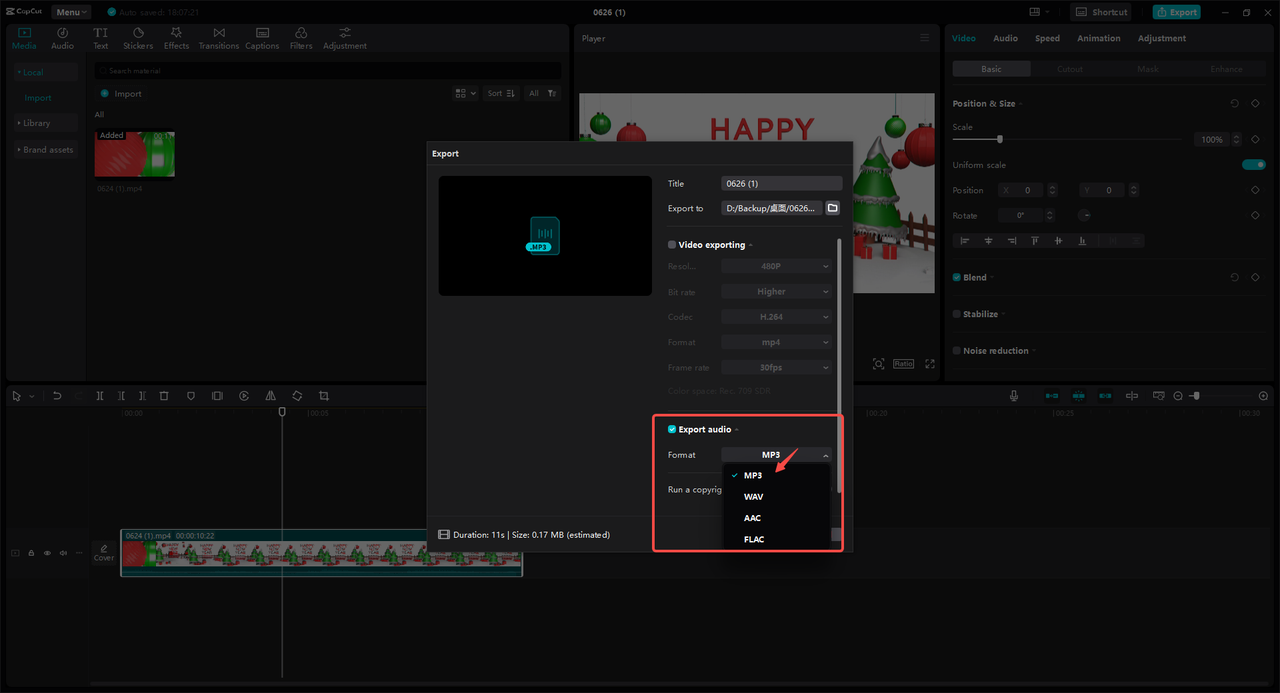
Task: Open the Transitions panel
Action: (218, 38)
